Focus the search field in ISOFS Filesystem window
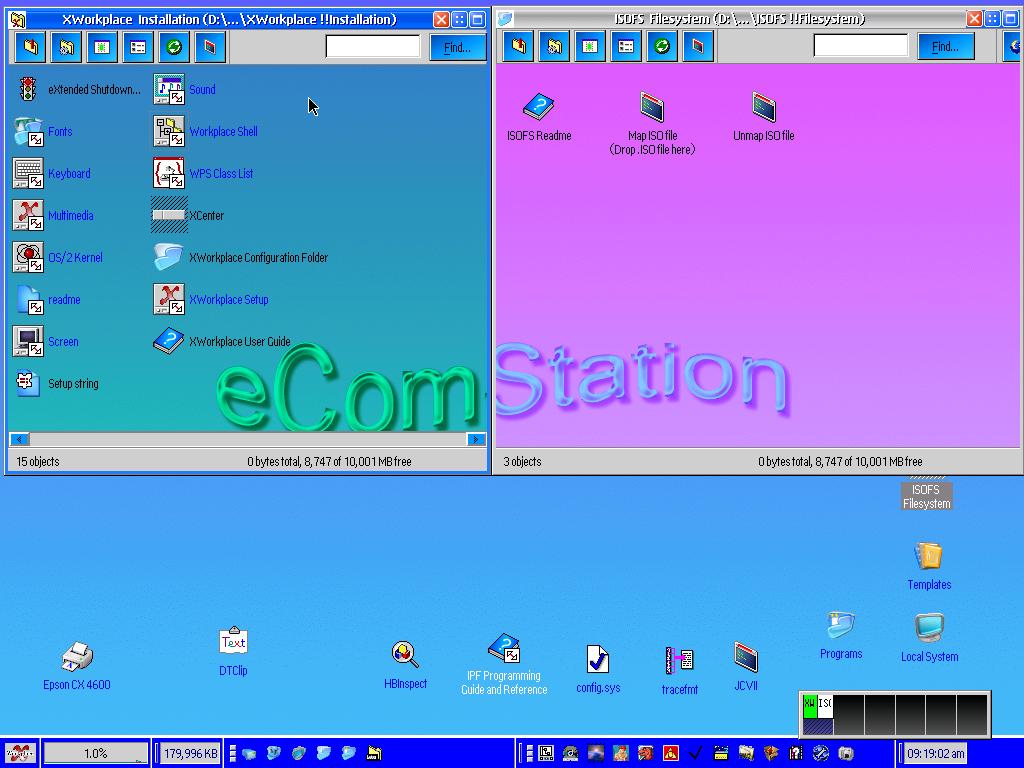The height and width of the screenshot is (768, 1024). 860,46
